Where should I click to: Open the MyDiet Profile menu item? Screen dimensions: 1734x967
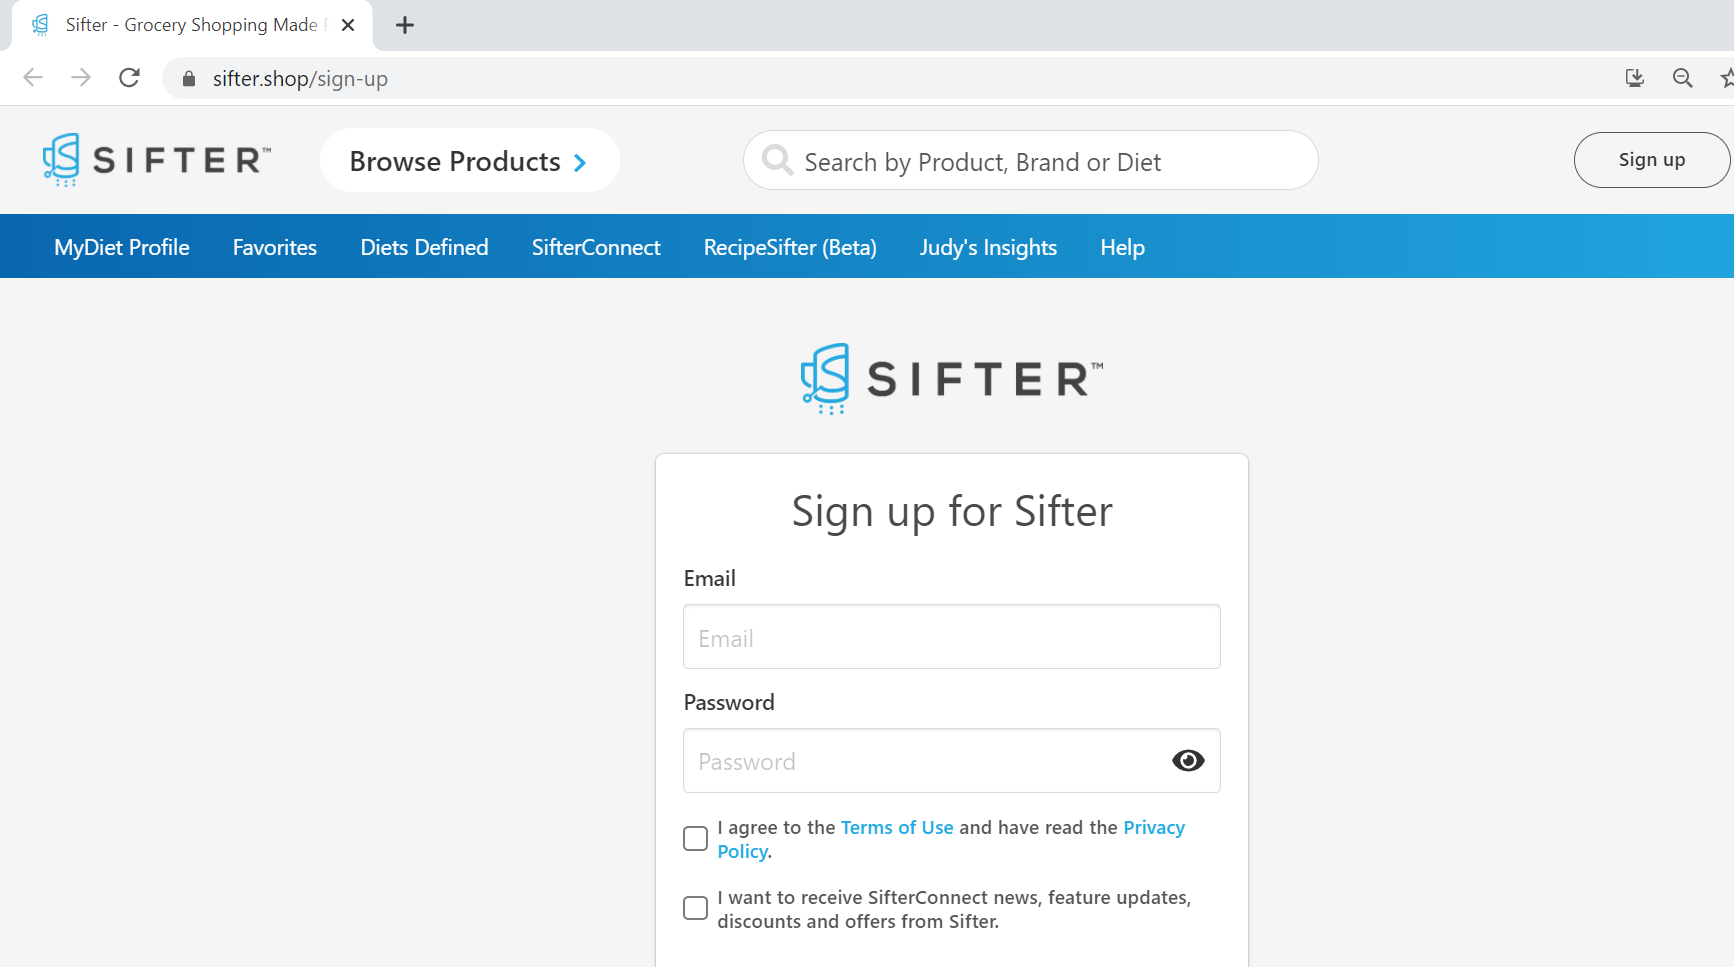(x=122, y=247)
